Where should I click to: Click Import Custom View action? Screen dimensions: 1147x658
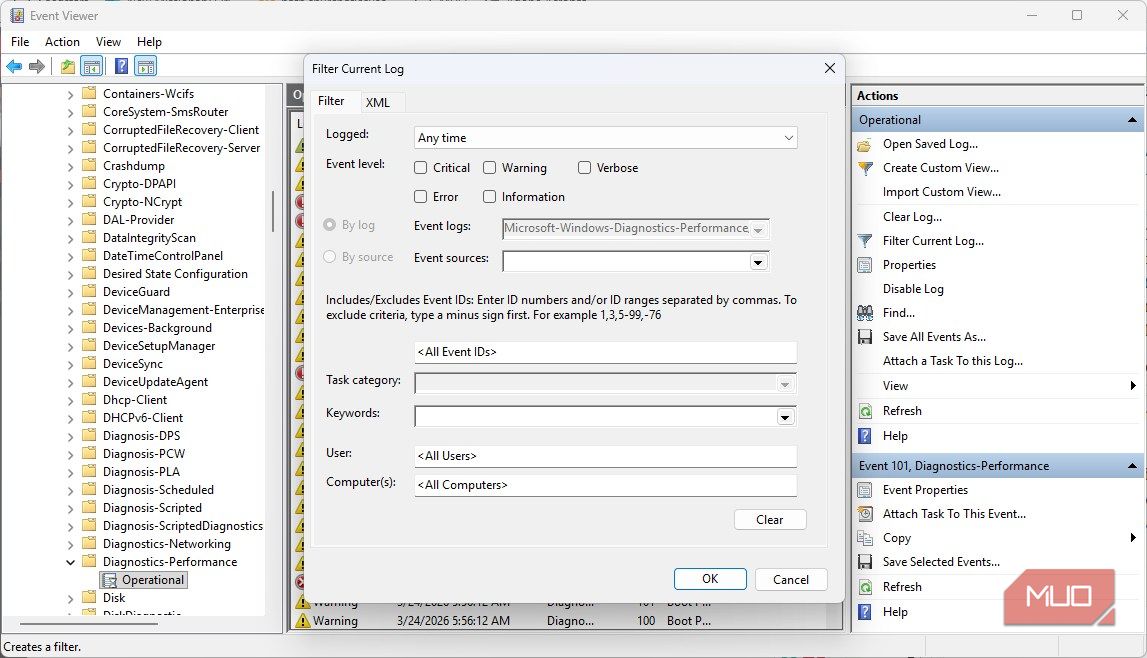941,192
